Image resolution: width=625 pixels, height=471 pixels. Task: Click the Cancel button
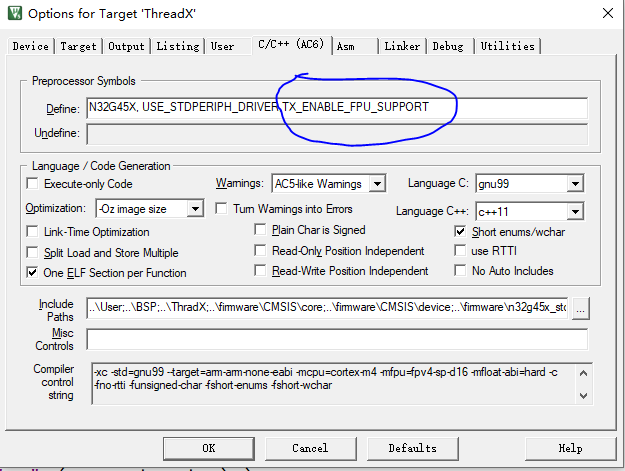(x=311, y=448)
